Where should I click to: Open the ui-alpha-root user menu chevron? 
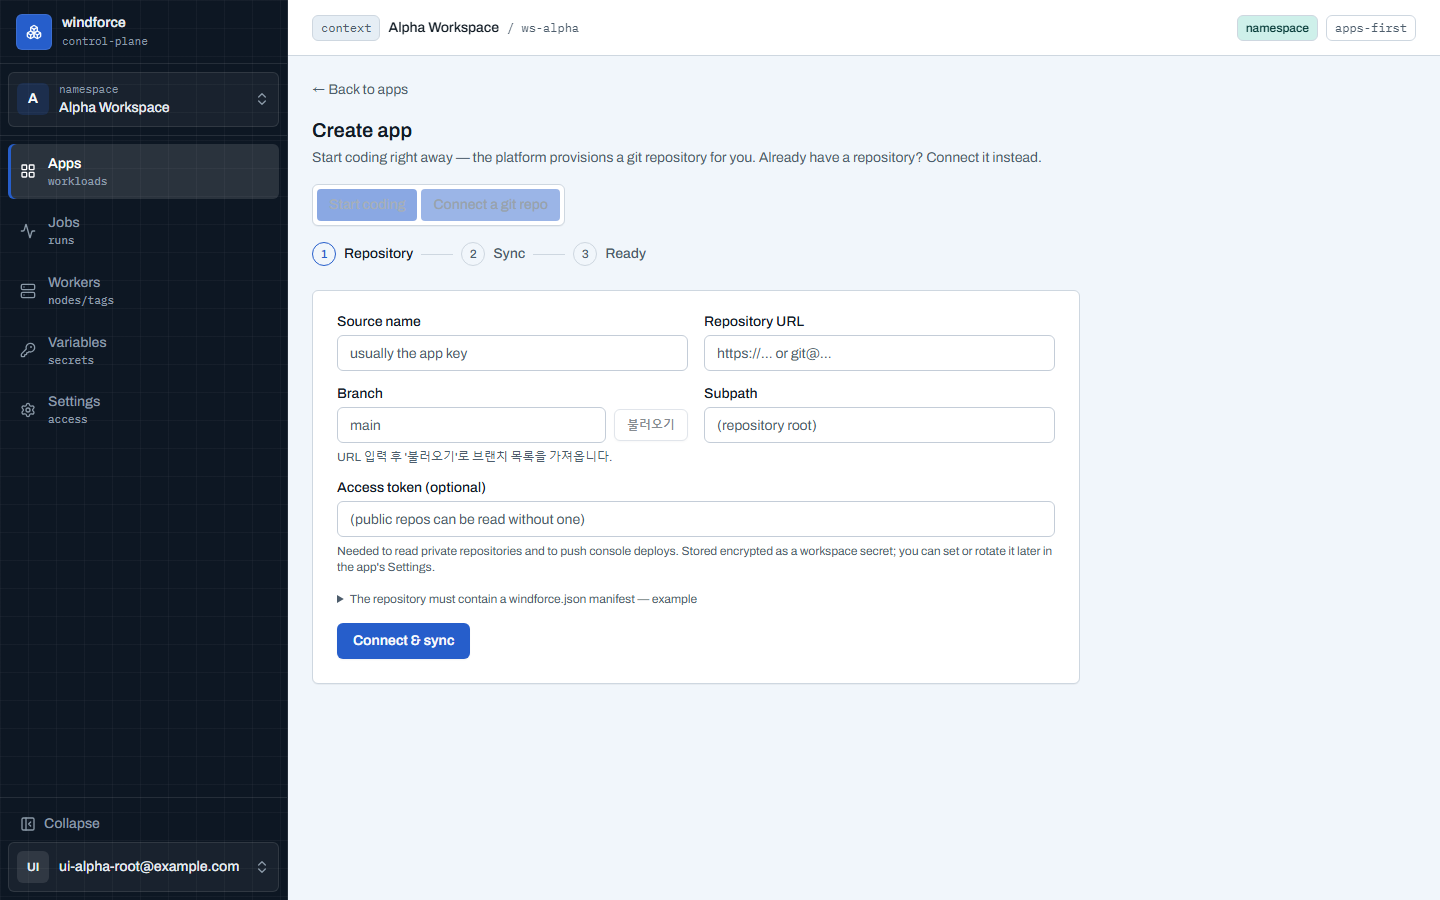click(x=262, y=867)
